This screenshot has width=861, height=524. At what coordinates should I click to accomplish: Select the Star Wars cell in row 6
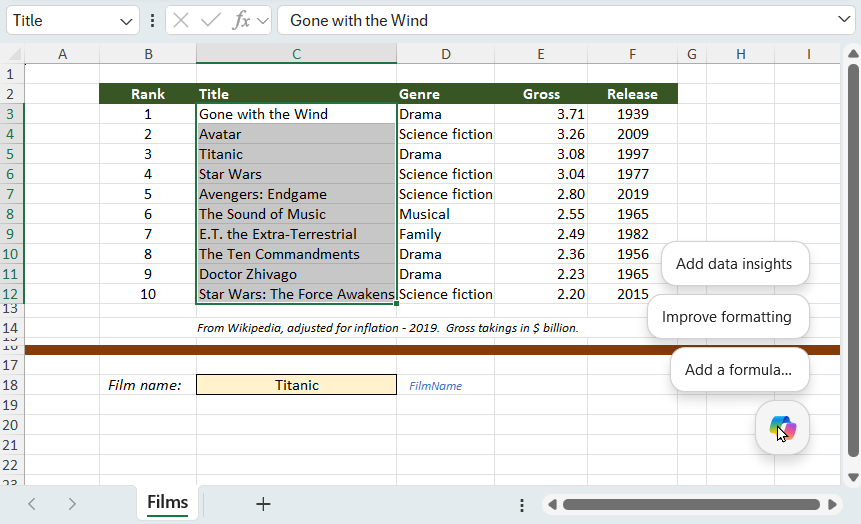coord(297,174)
